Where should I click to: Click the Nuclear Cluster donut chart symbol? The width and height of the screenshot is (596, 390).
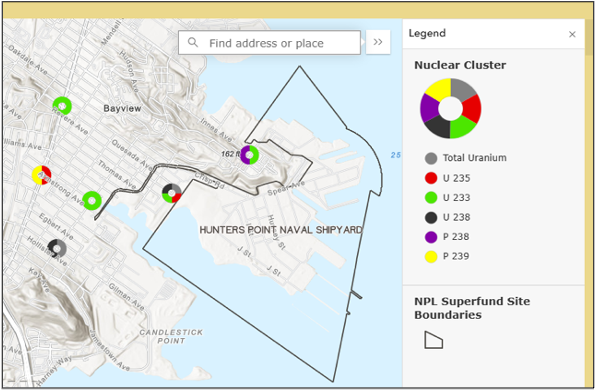click(x=450, y=108)
